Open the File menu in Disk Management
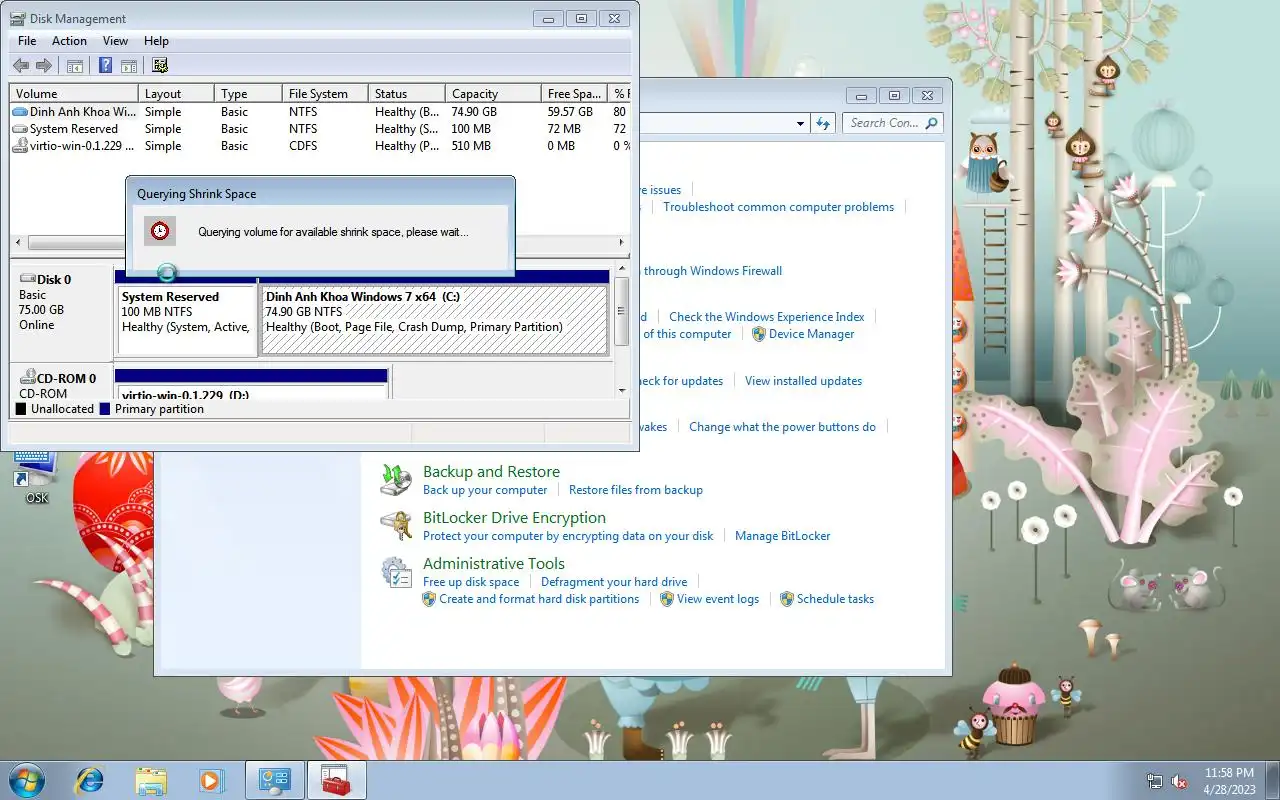This screenshot has width=1280, height=800. click(x=27, y=41)
